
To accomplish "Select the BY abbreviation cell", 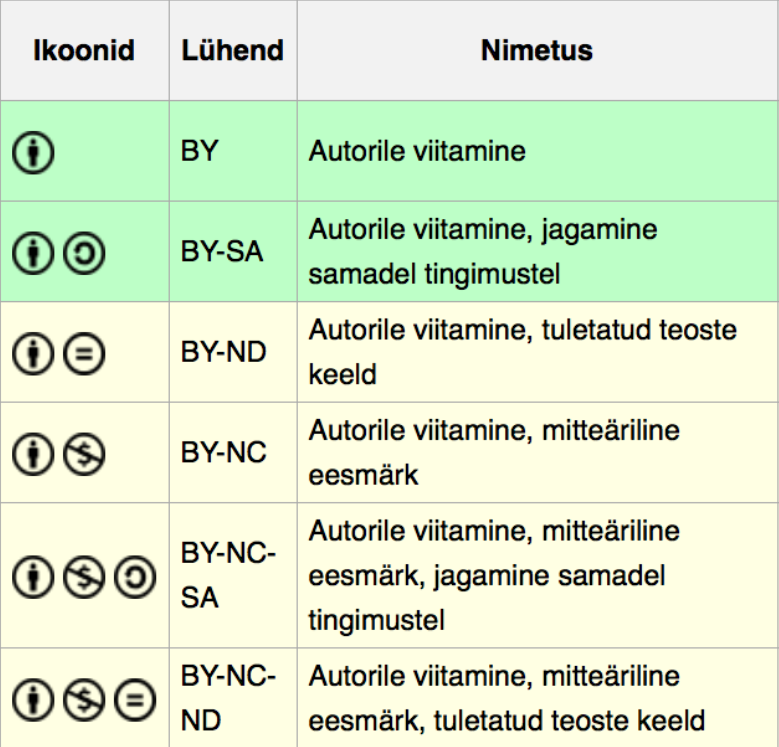I will pyautogui.click(x=233, y=151).
